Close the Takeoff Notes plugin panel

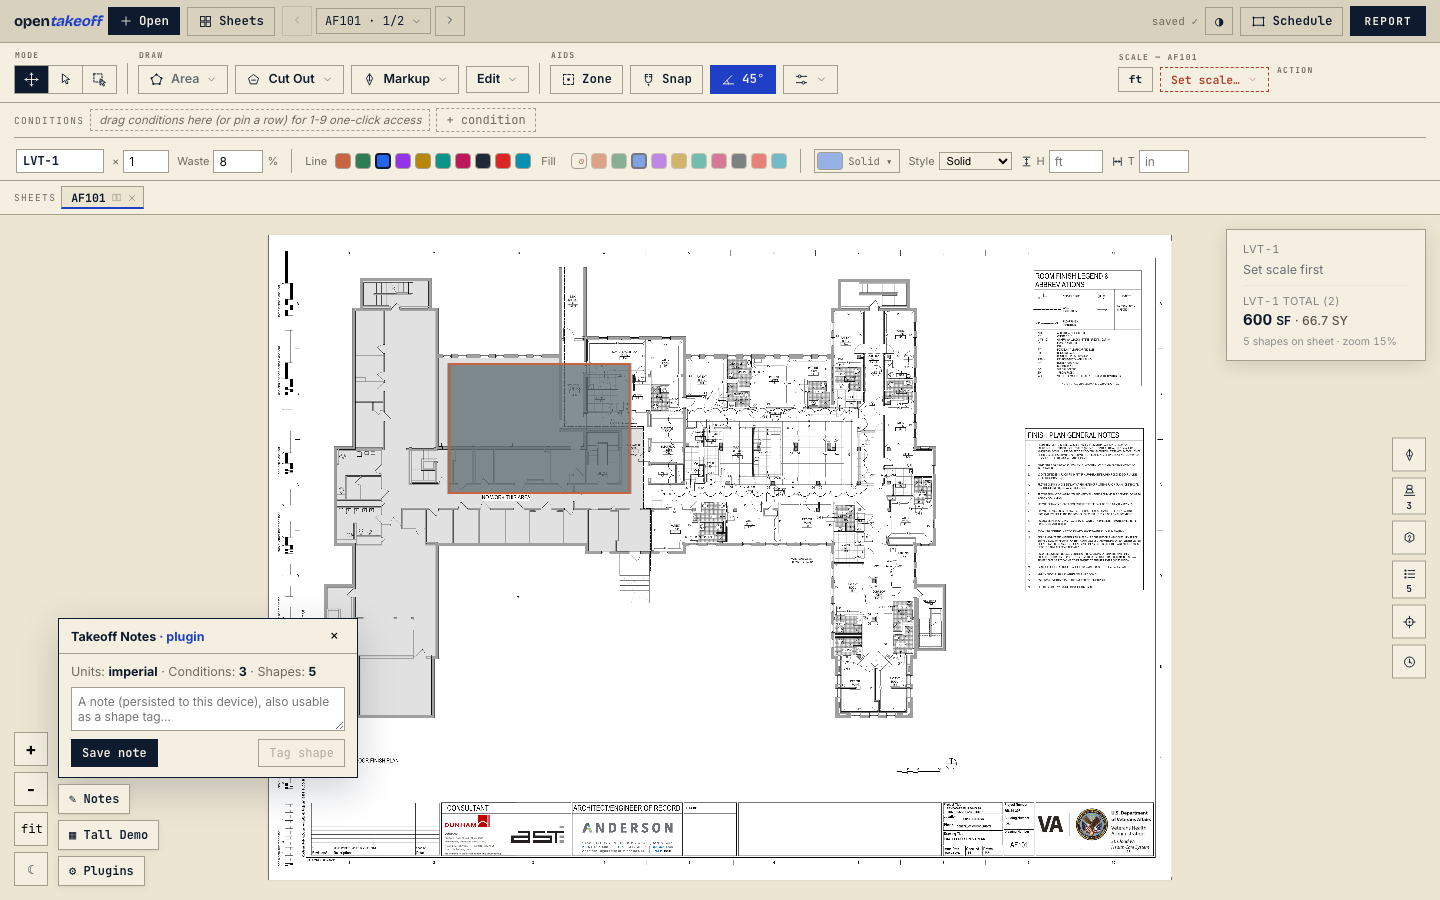tap(334, 636)
